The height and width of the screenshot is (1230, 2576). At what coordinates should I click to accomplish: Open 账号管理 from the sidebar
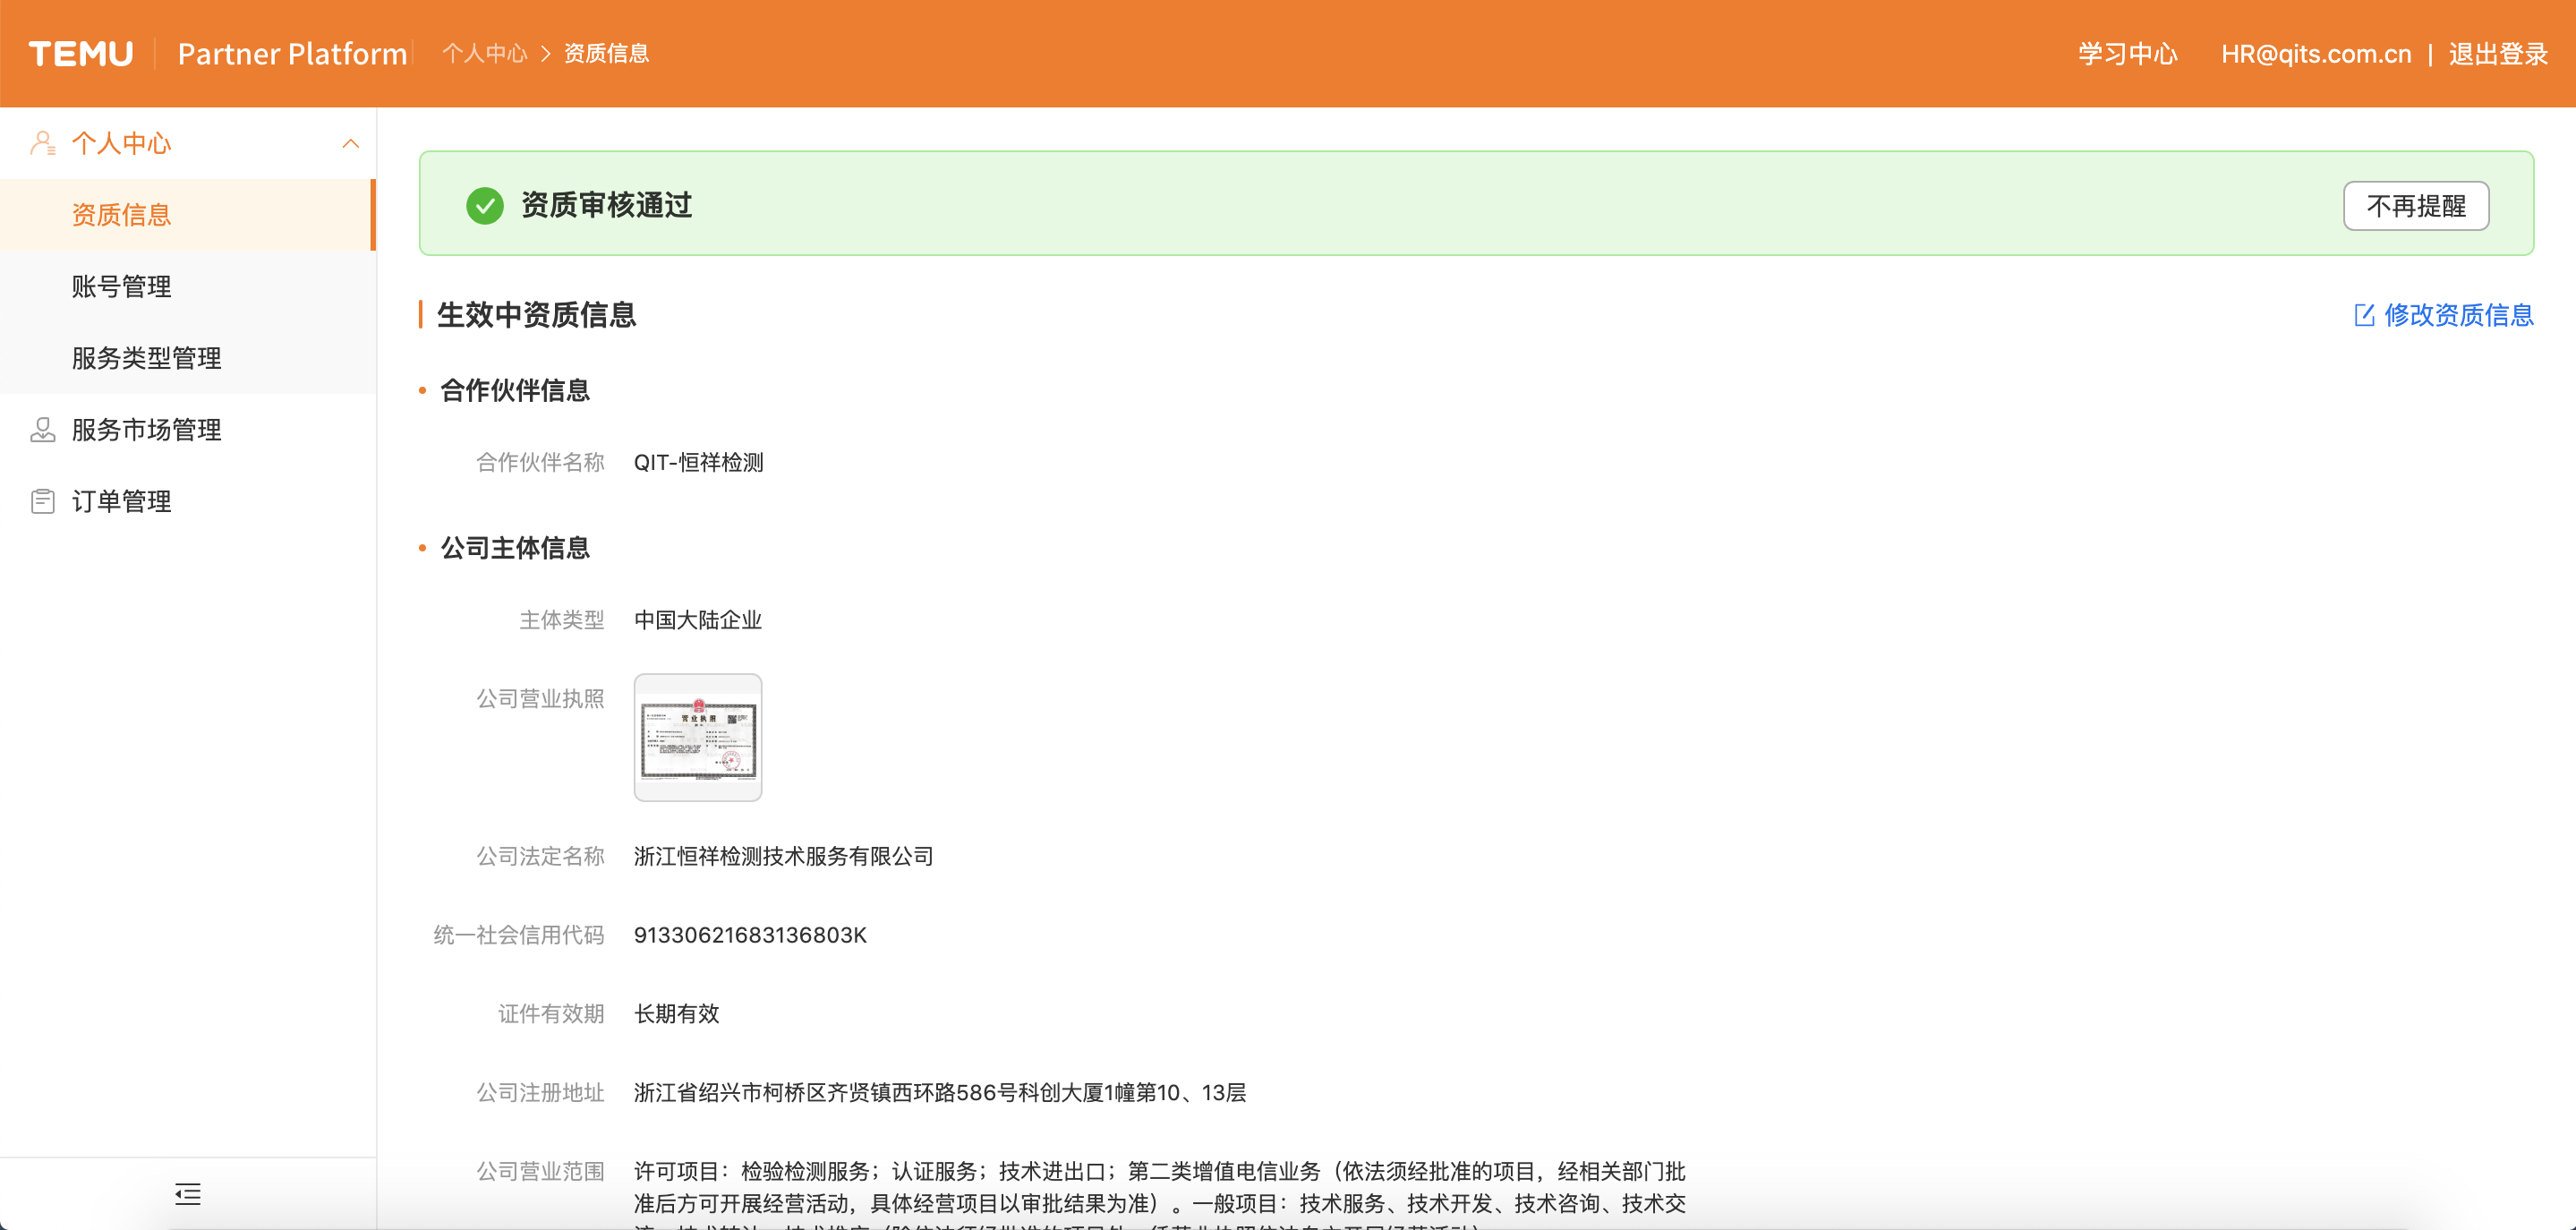coord(121,286)
